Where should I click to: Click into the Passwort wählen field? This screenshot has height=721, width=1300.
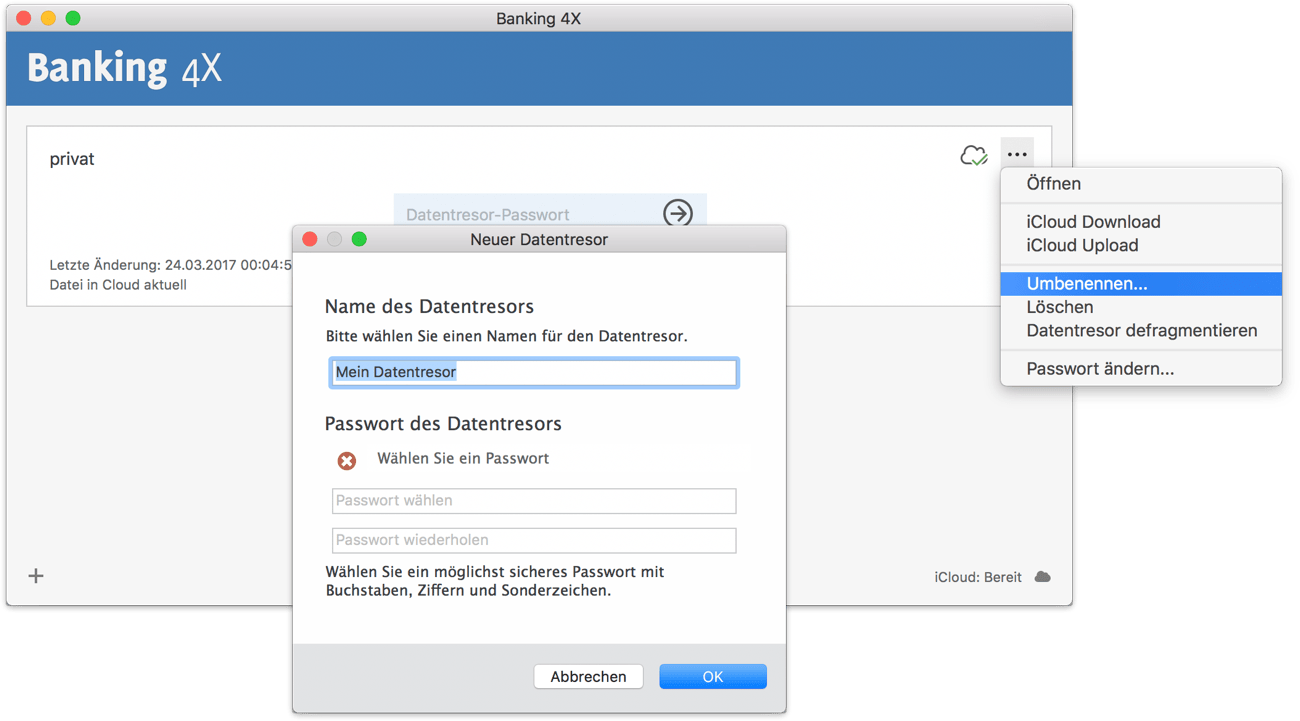(534, 500)
